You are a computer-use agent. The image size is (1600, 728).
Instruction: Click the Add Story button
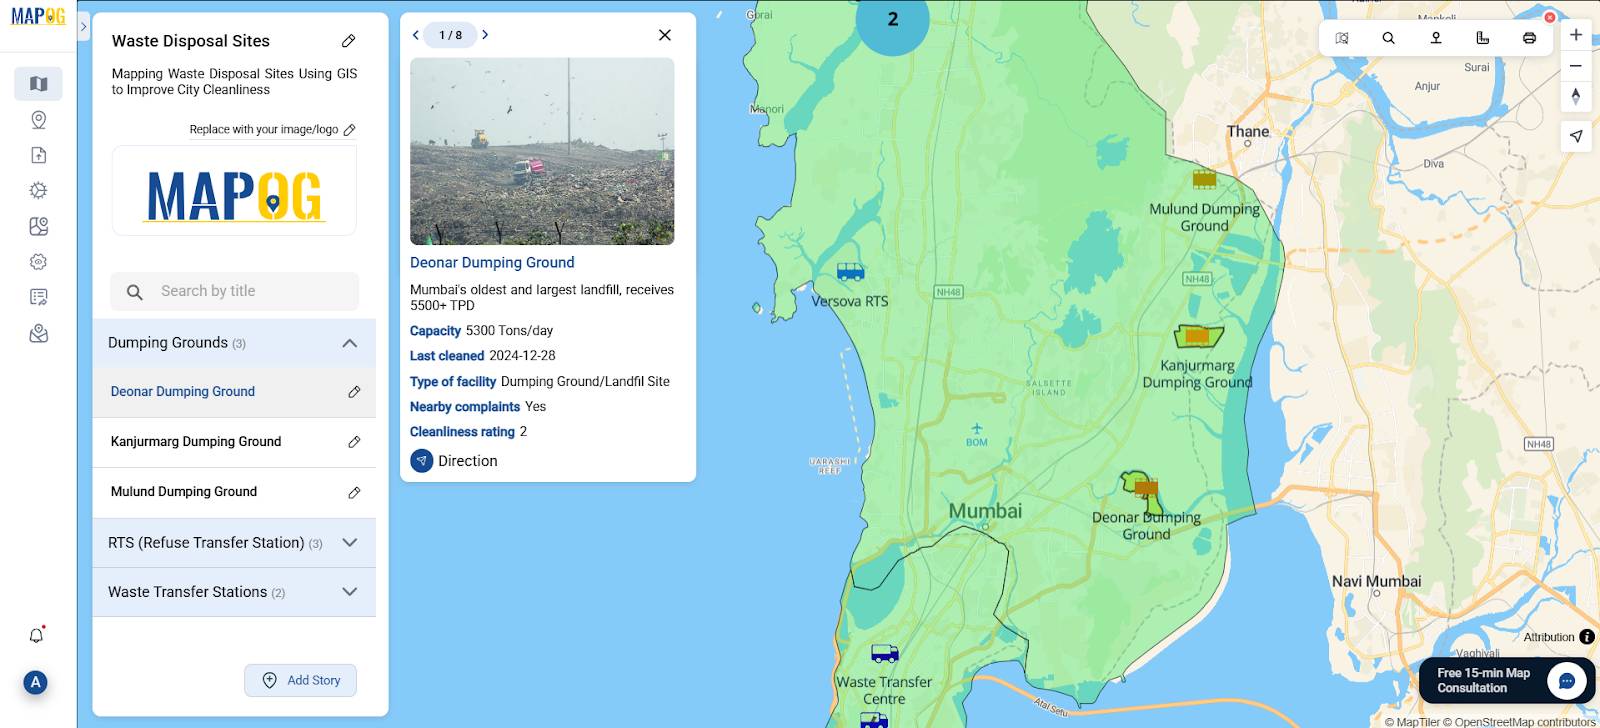click(301, 680)
